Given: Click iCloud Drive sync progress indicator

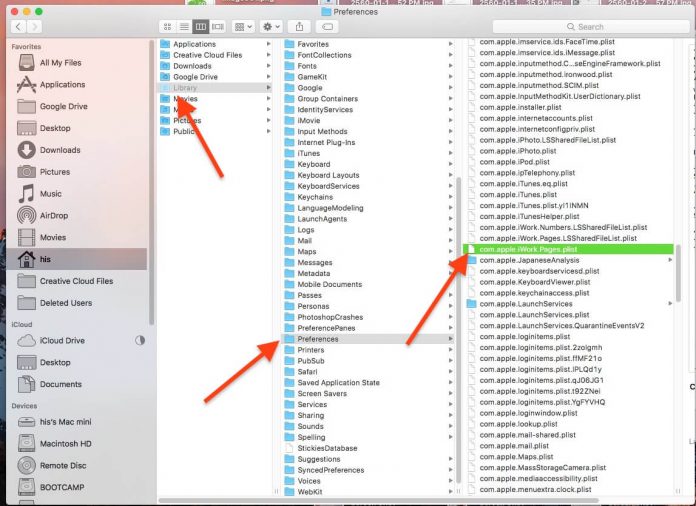Looking at the screenshot, I should coord(140,340).
